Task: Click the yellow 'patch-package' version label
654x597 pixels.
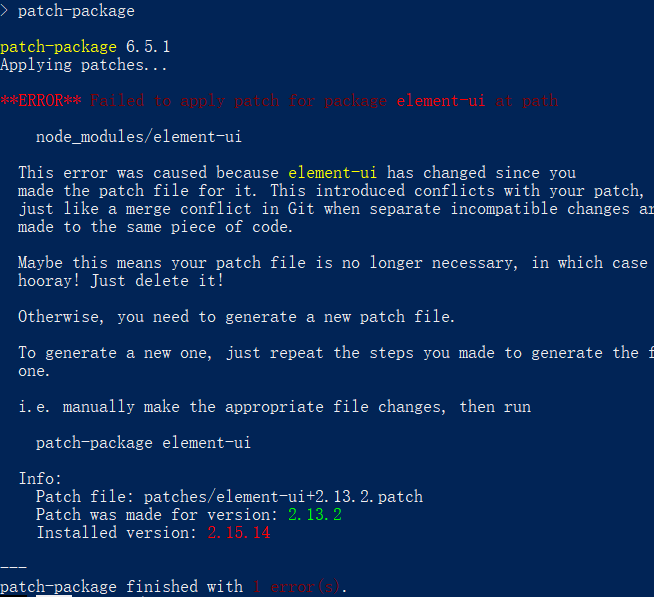Action: click(x=58, y=47)
